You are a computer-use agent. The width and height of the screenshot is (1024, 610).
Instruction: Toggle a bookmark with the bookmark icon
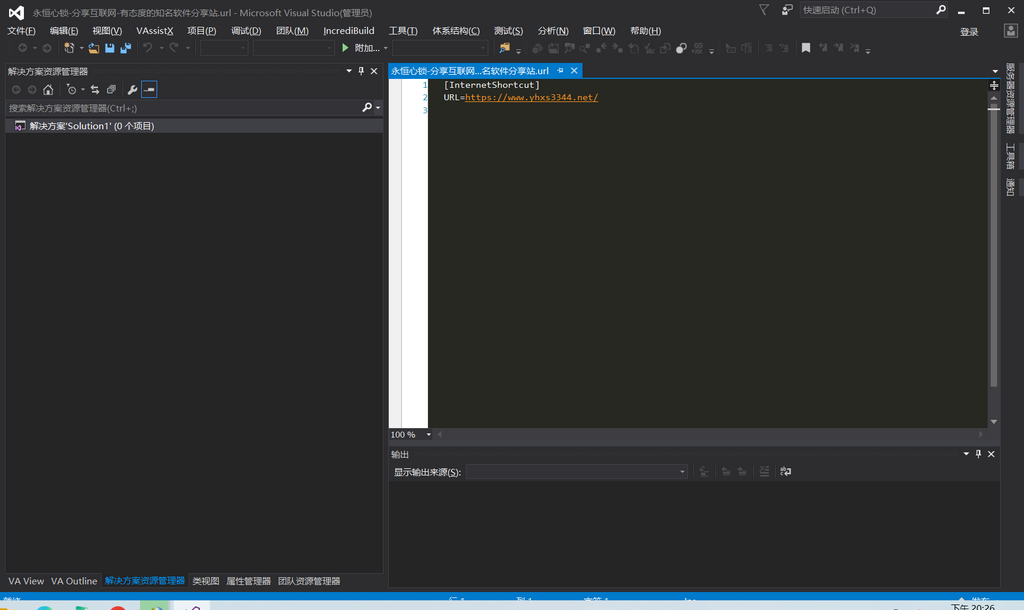tap(806, 48)
